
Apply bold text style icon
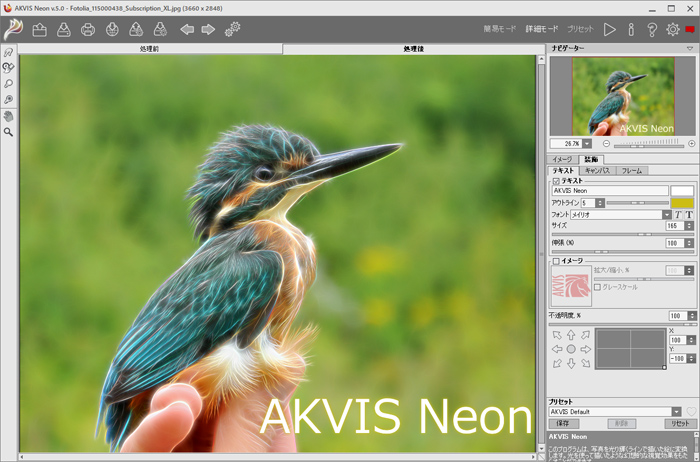point(689,215)
